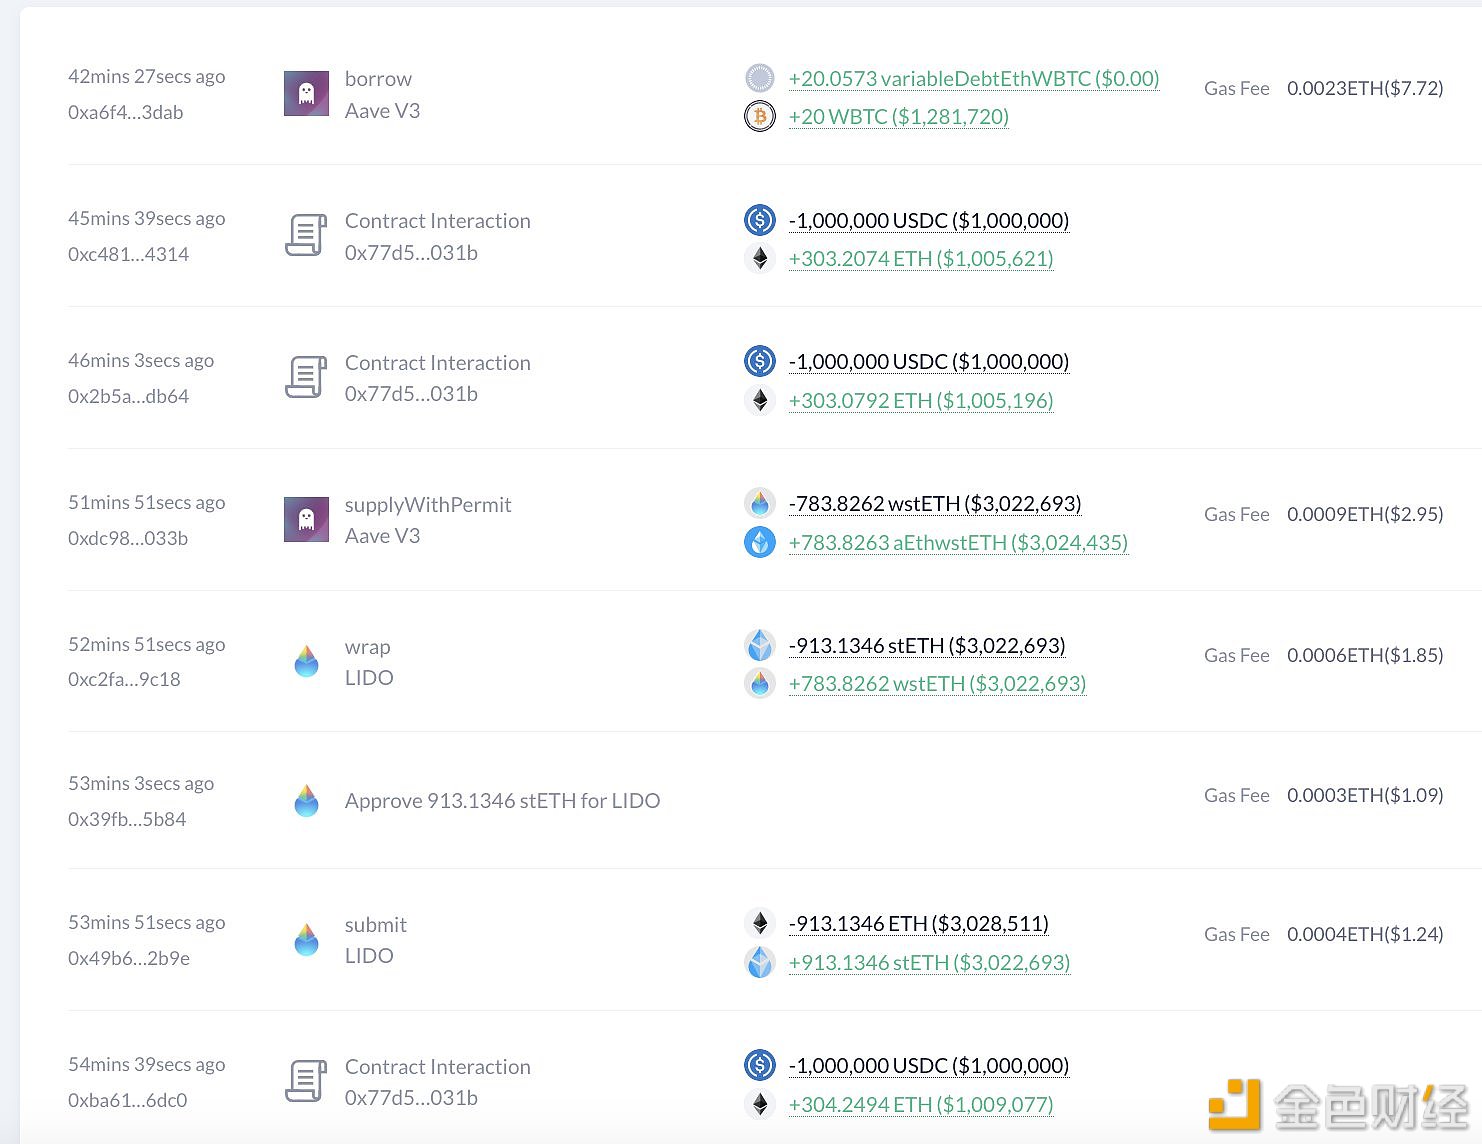Click the WBTC bitcoin token icon
This screenshot has width=1482, height=1144.
click(x=760, y=117)
